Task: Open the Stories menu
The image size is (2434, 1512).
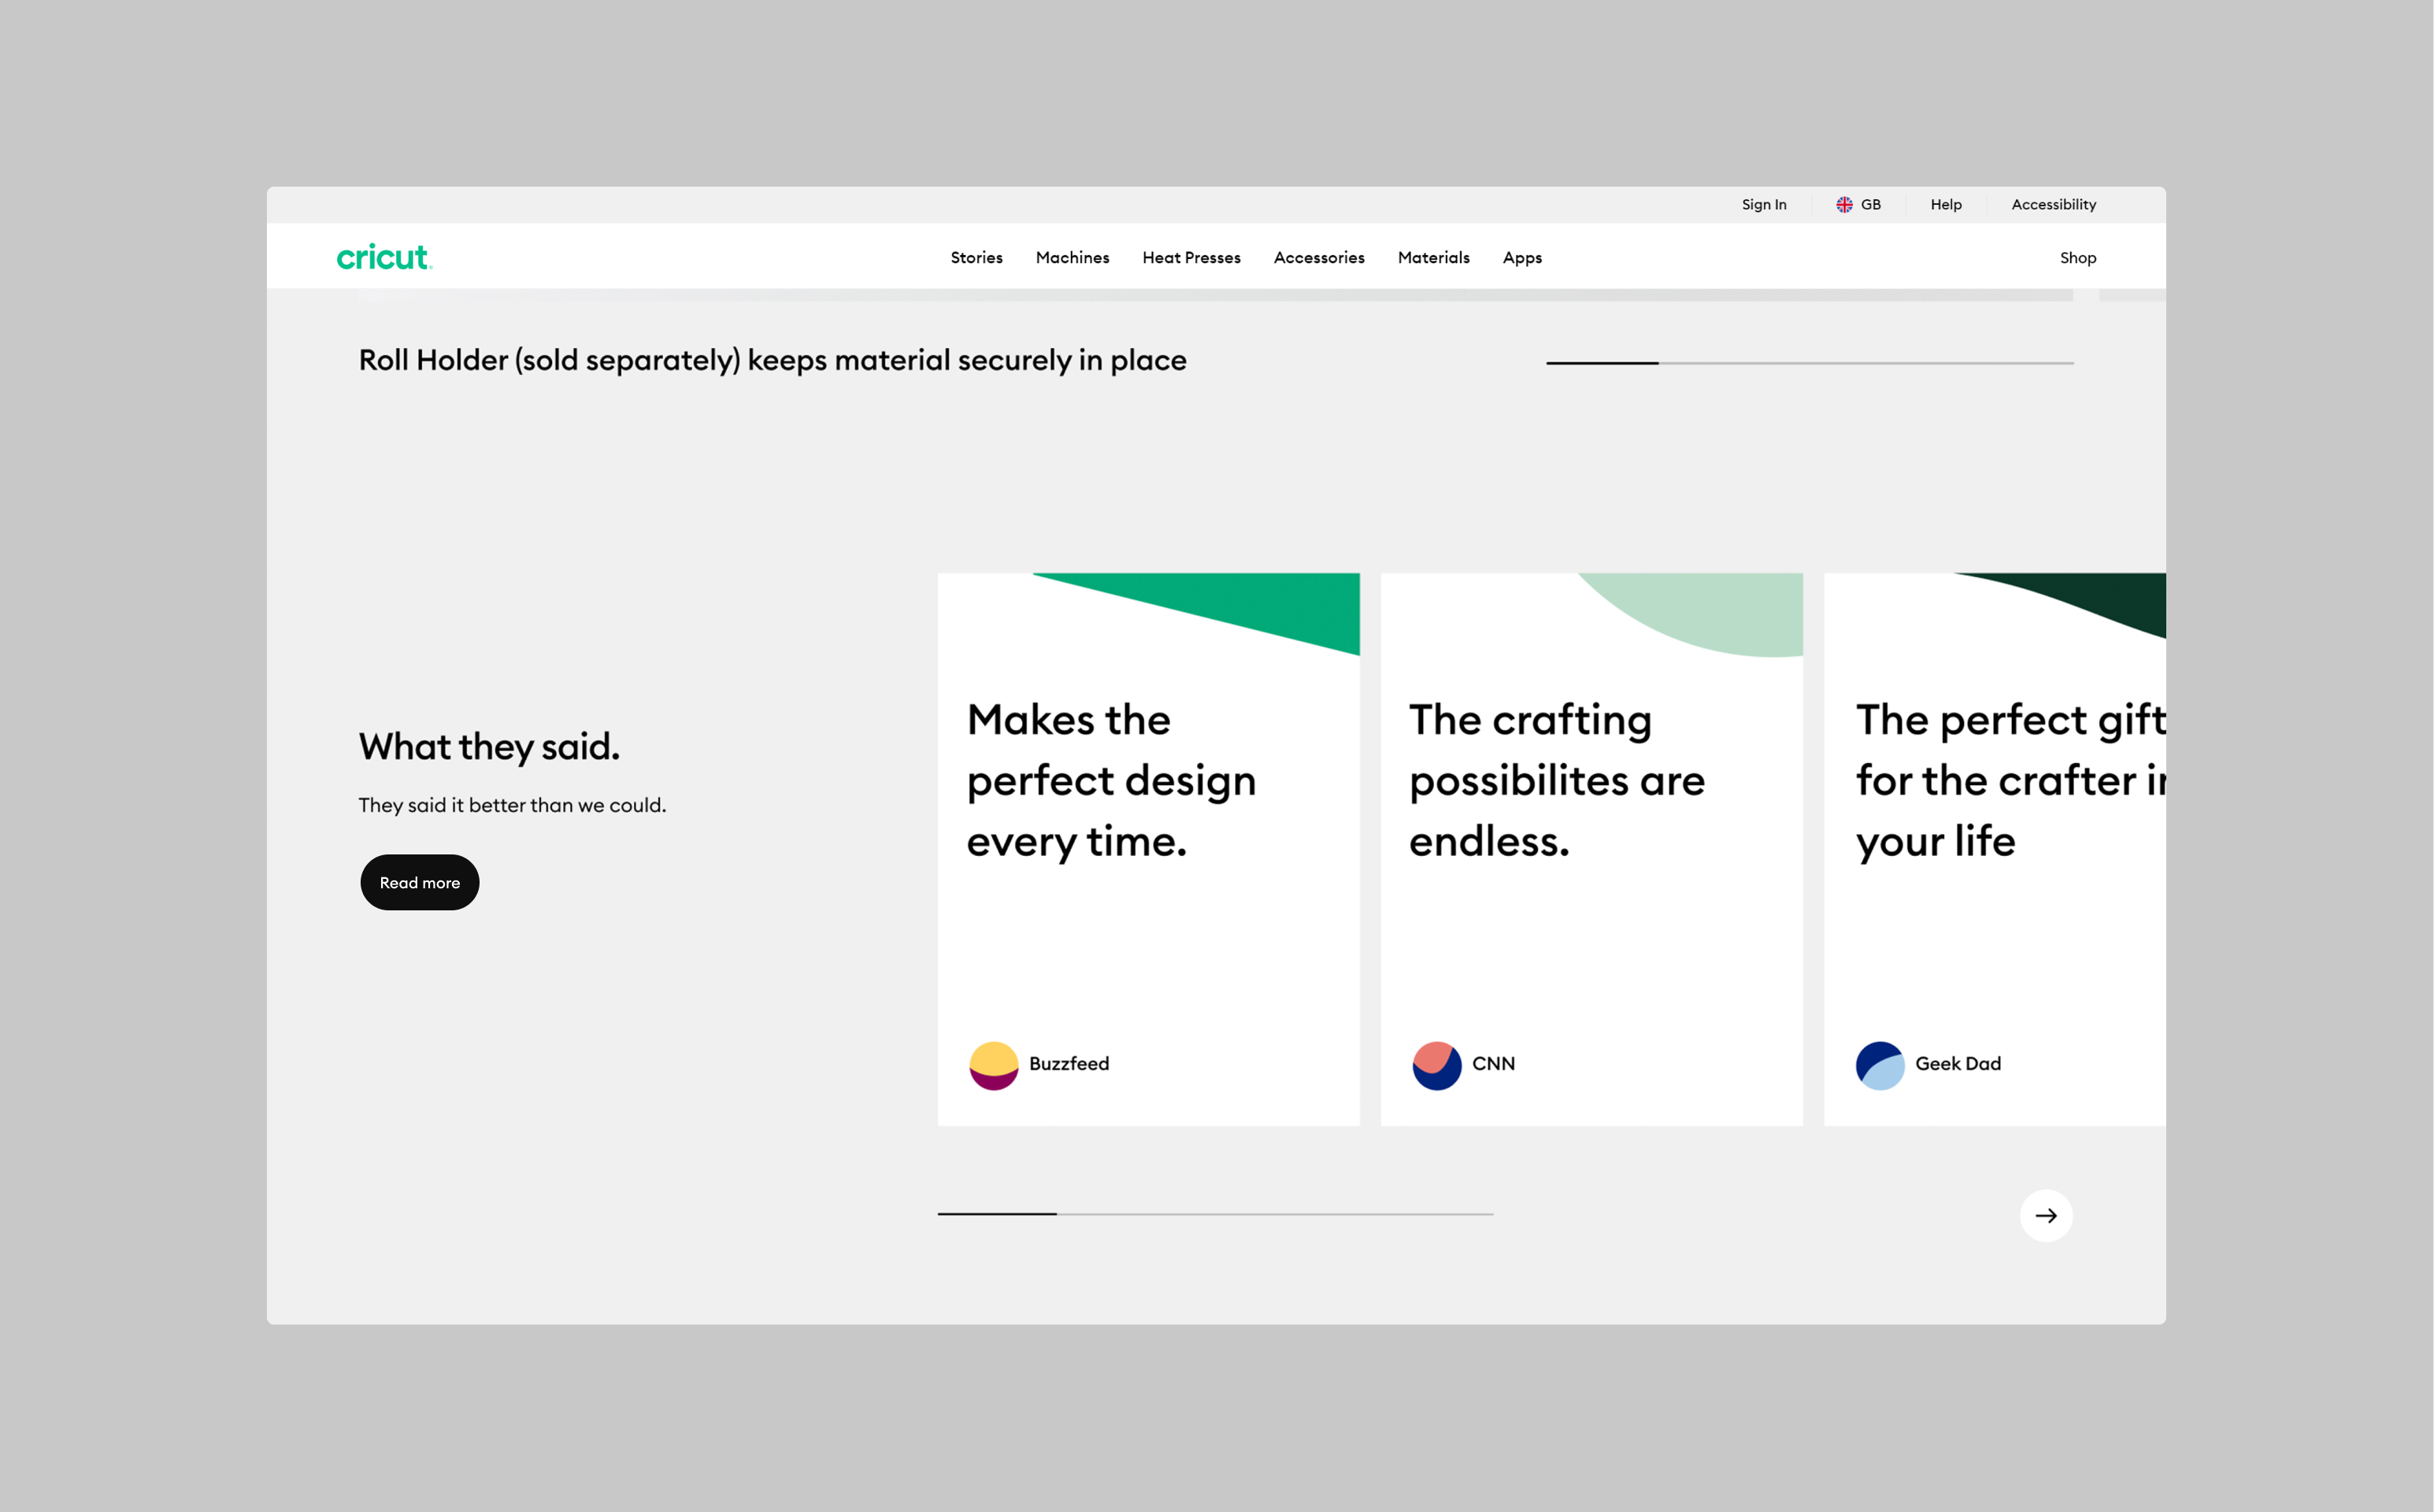Action: pos(976,257)
